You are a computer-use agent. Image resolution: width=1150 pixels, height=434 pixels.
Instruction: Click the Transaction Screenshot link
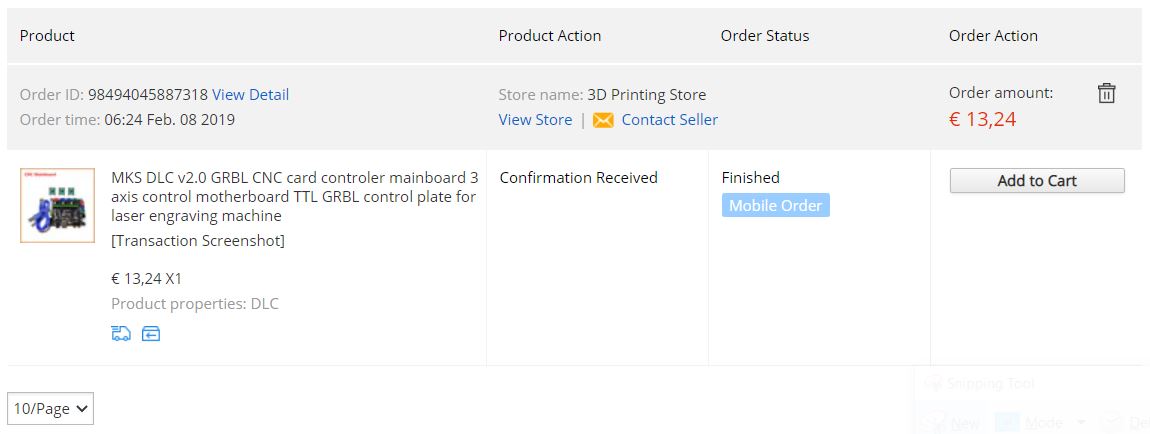pos(198,241)
